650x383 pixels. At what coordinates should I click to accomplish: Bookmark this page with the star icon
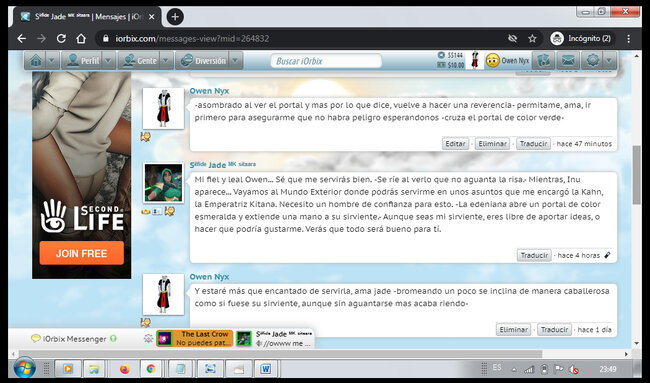pyautogui.click(x=532, y=39)
